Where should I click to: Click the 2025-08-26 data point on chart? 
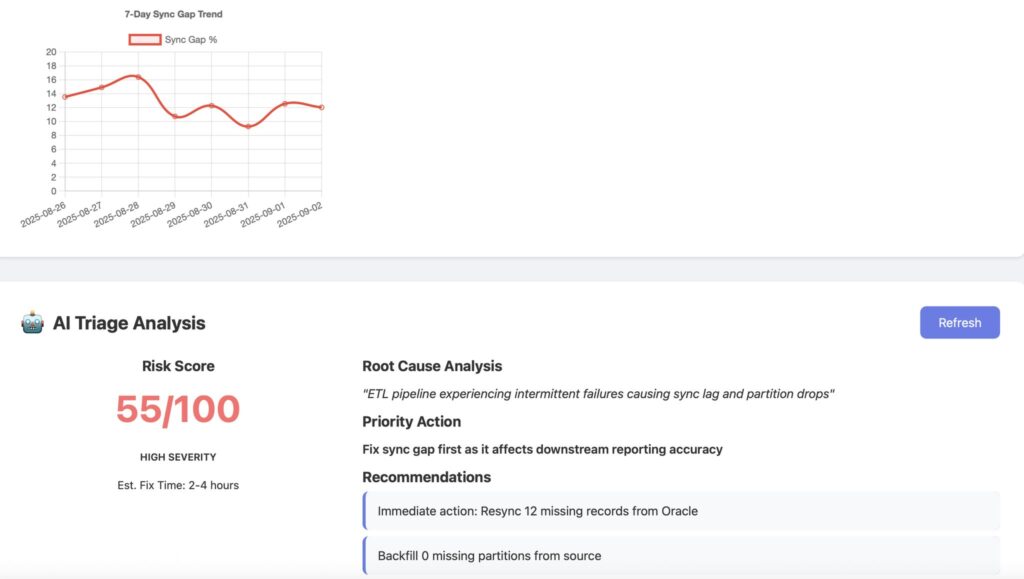click(65, 97)
